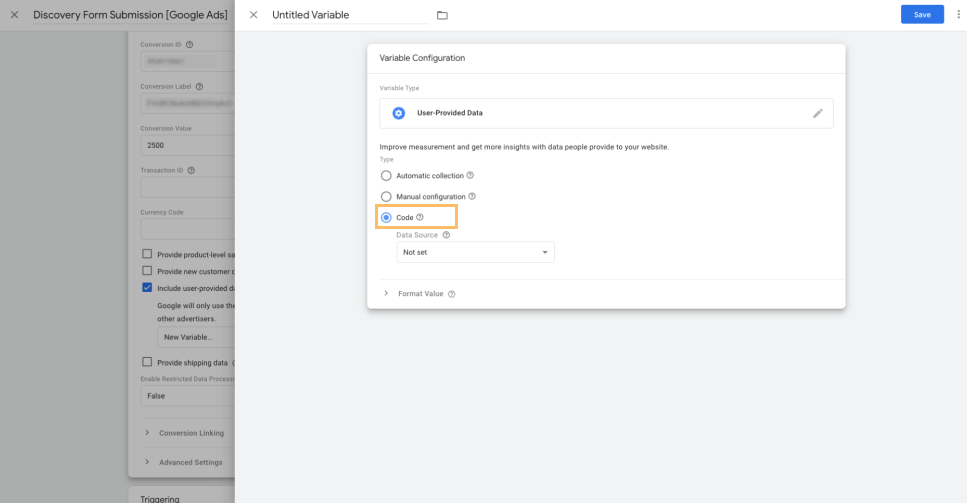The image size is (967, 503).
Task: Select the Code radio button
Action: tap(386, 218)
